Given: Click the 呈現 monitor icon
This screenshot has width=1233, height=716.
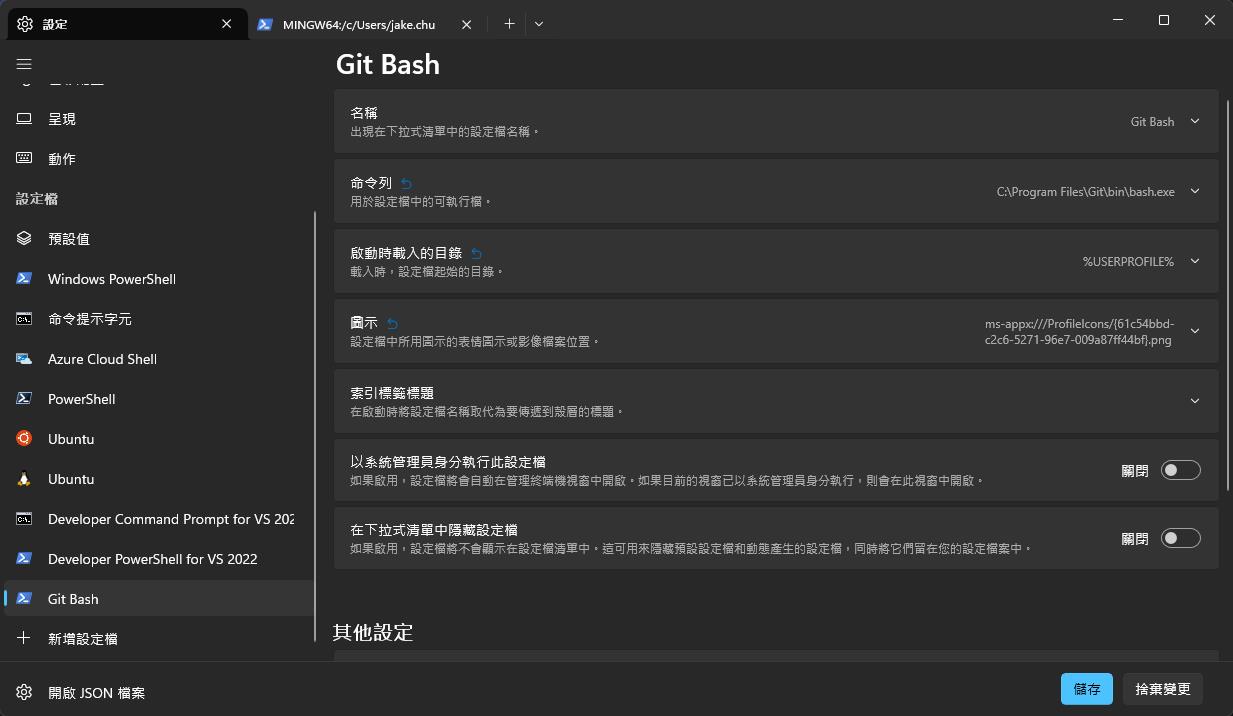Looking at the screenshot, I should click(24, 118).
